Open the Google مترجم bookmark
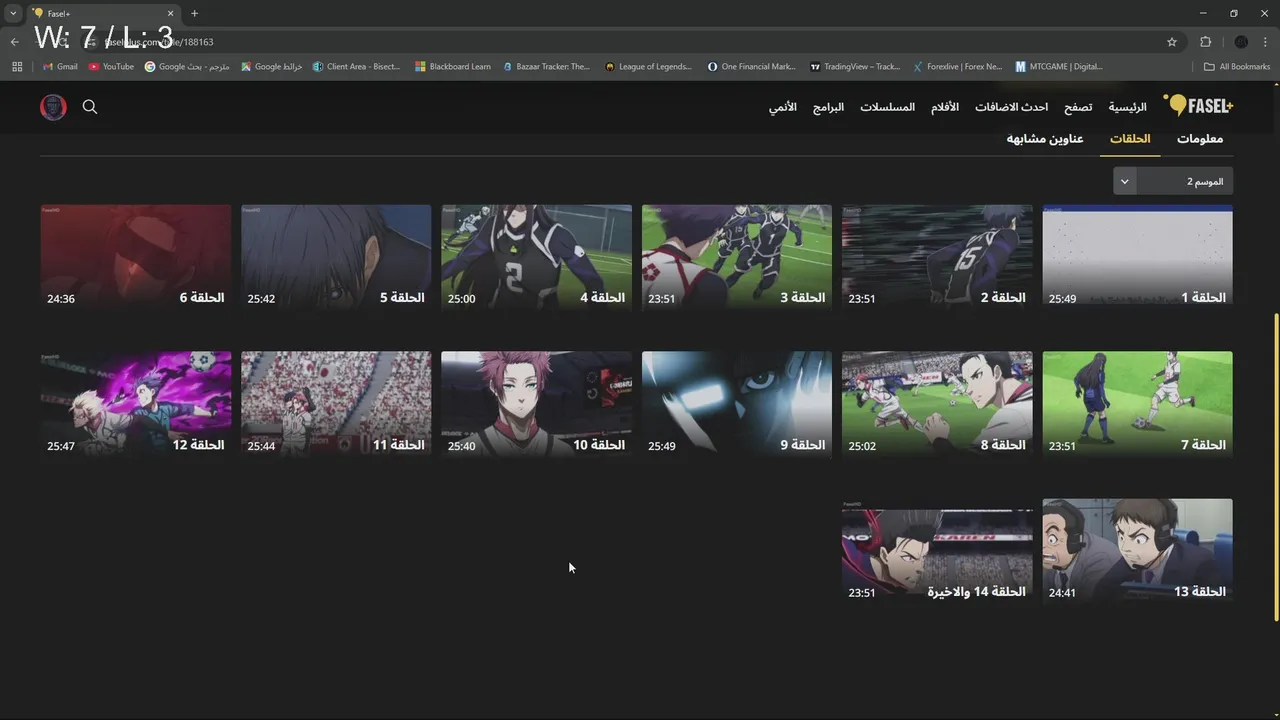Image resolution: width=1280 pixels, height=720 pixels. tap(187, 67)
